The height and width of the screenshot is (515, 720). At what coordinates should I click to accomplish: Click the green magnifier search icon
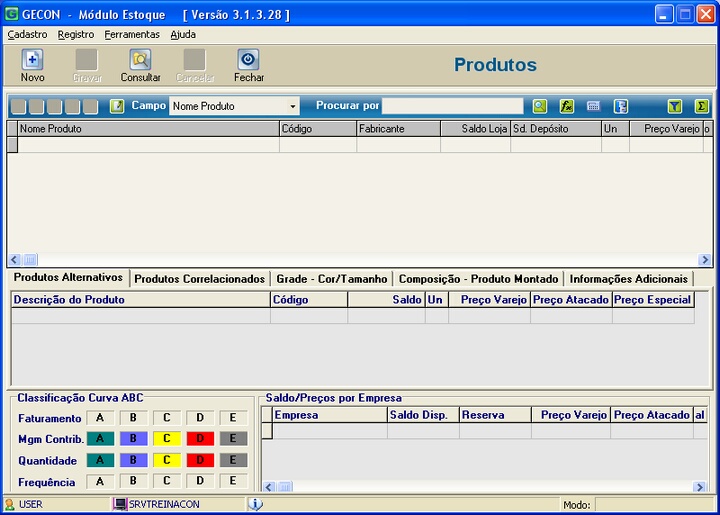point(540,106)
